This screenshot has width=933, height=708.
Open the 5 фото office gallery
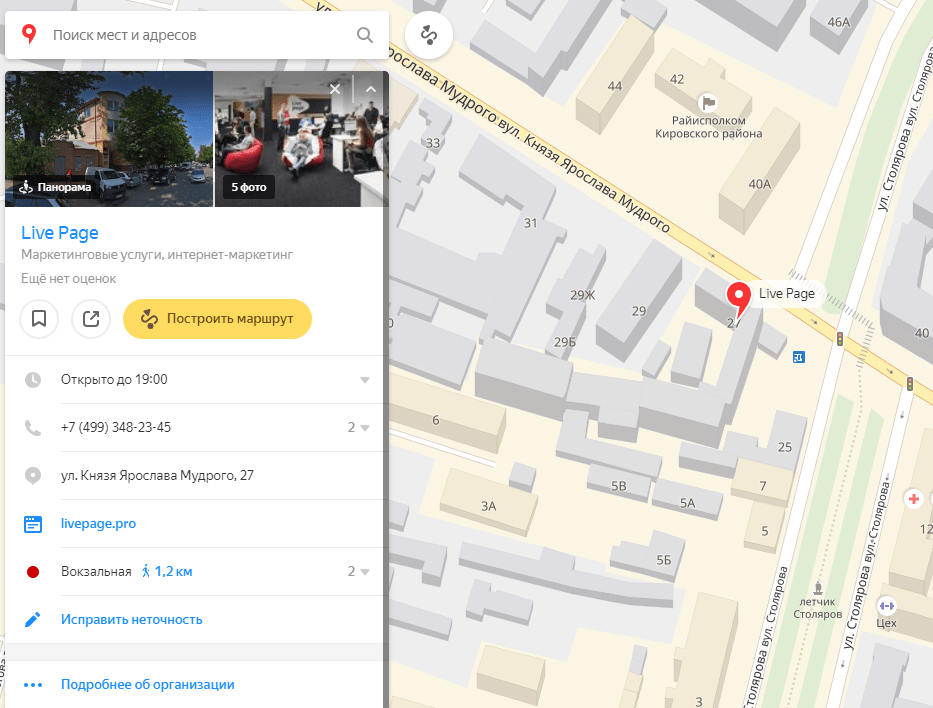coord(301,139)
